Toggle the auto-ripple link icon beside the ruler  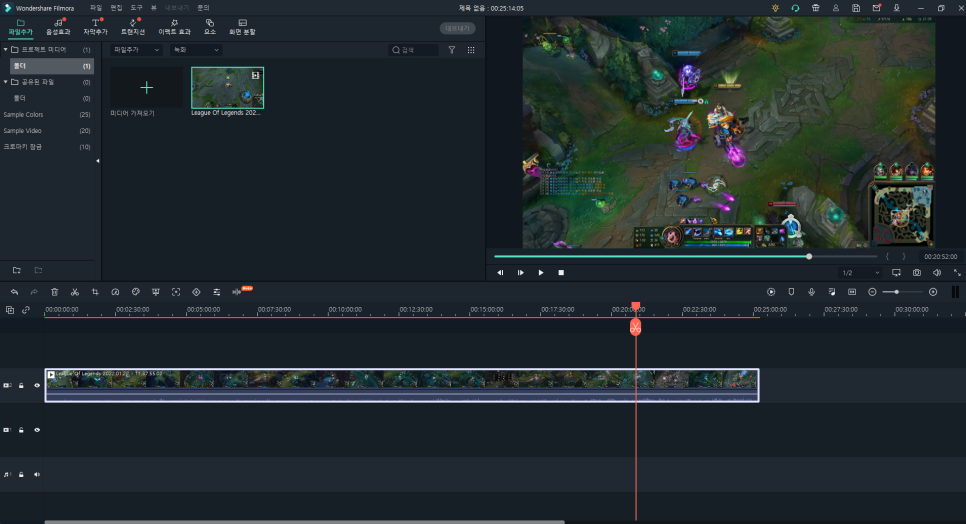[x=26, y=310]
